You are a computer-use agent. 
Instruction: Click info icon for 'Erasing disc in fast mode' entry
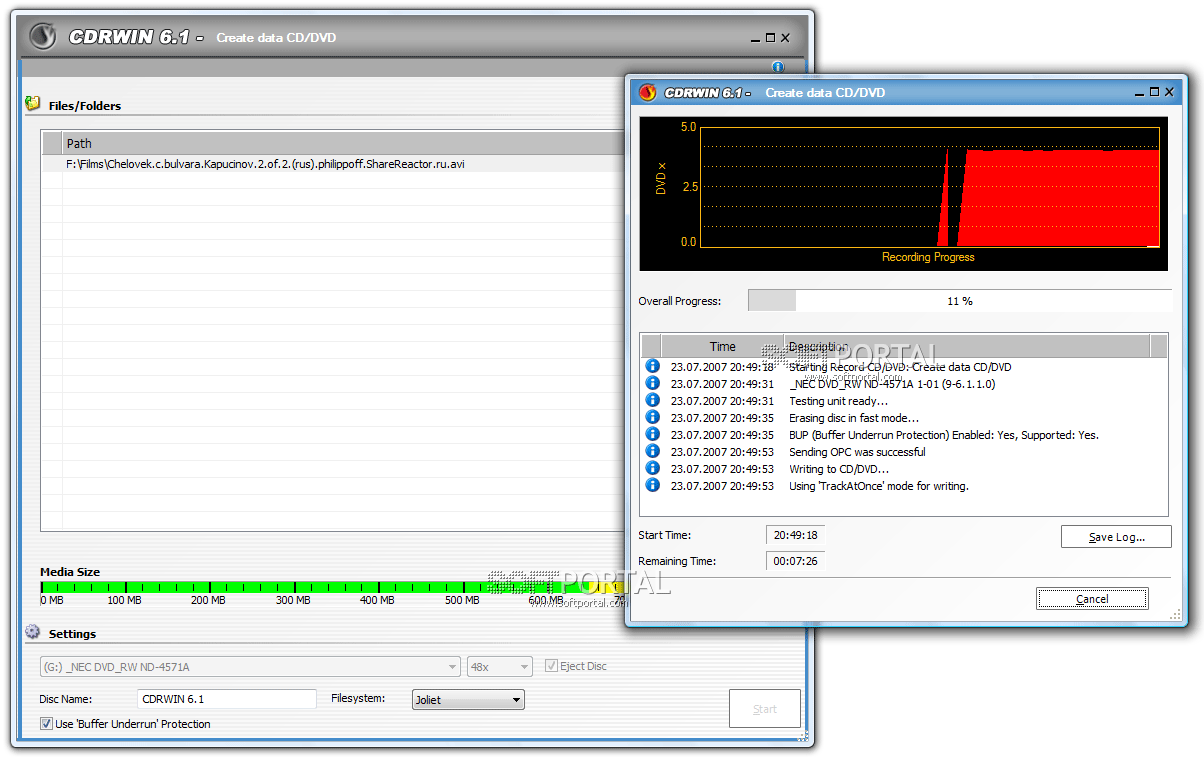point(653,417)
